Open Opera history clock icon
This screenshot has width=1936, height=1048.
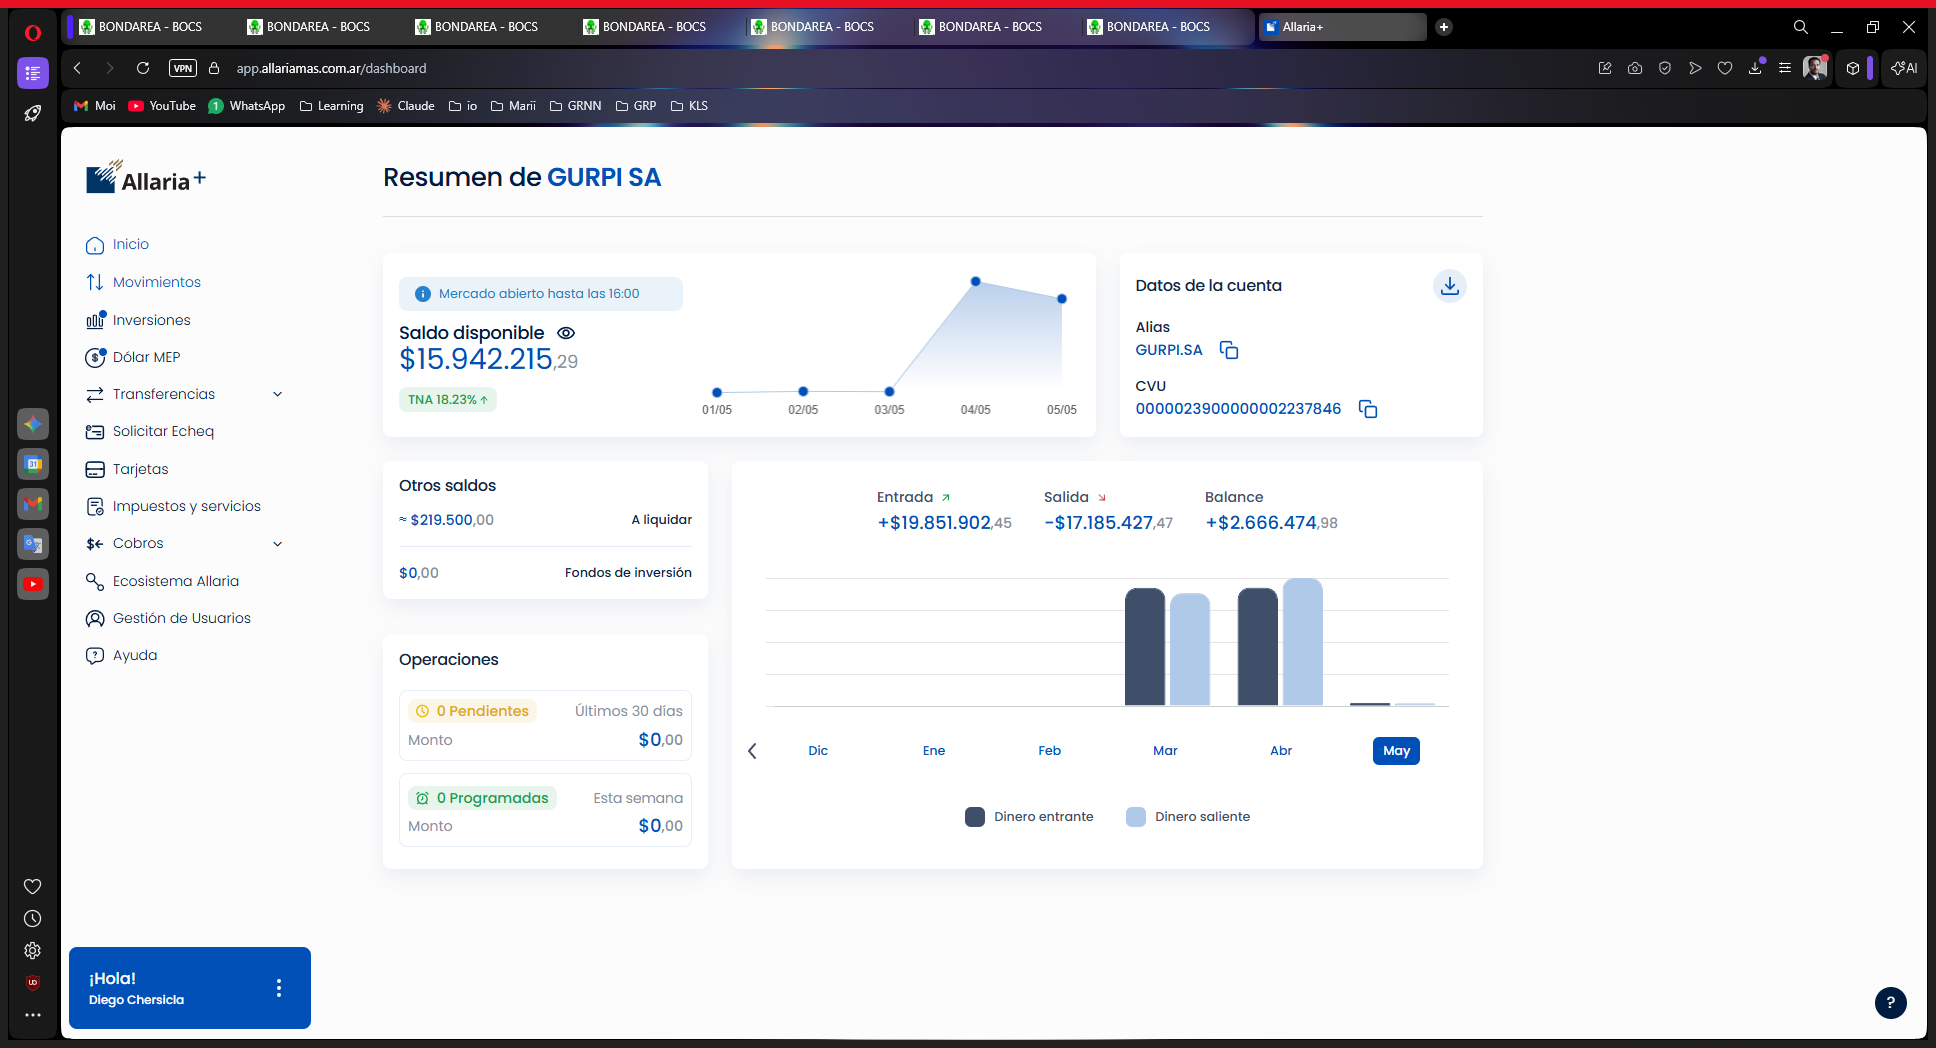click(33, 918)
